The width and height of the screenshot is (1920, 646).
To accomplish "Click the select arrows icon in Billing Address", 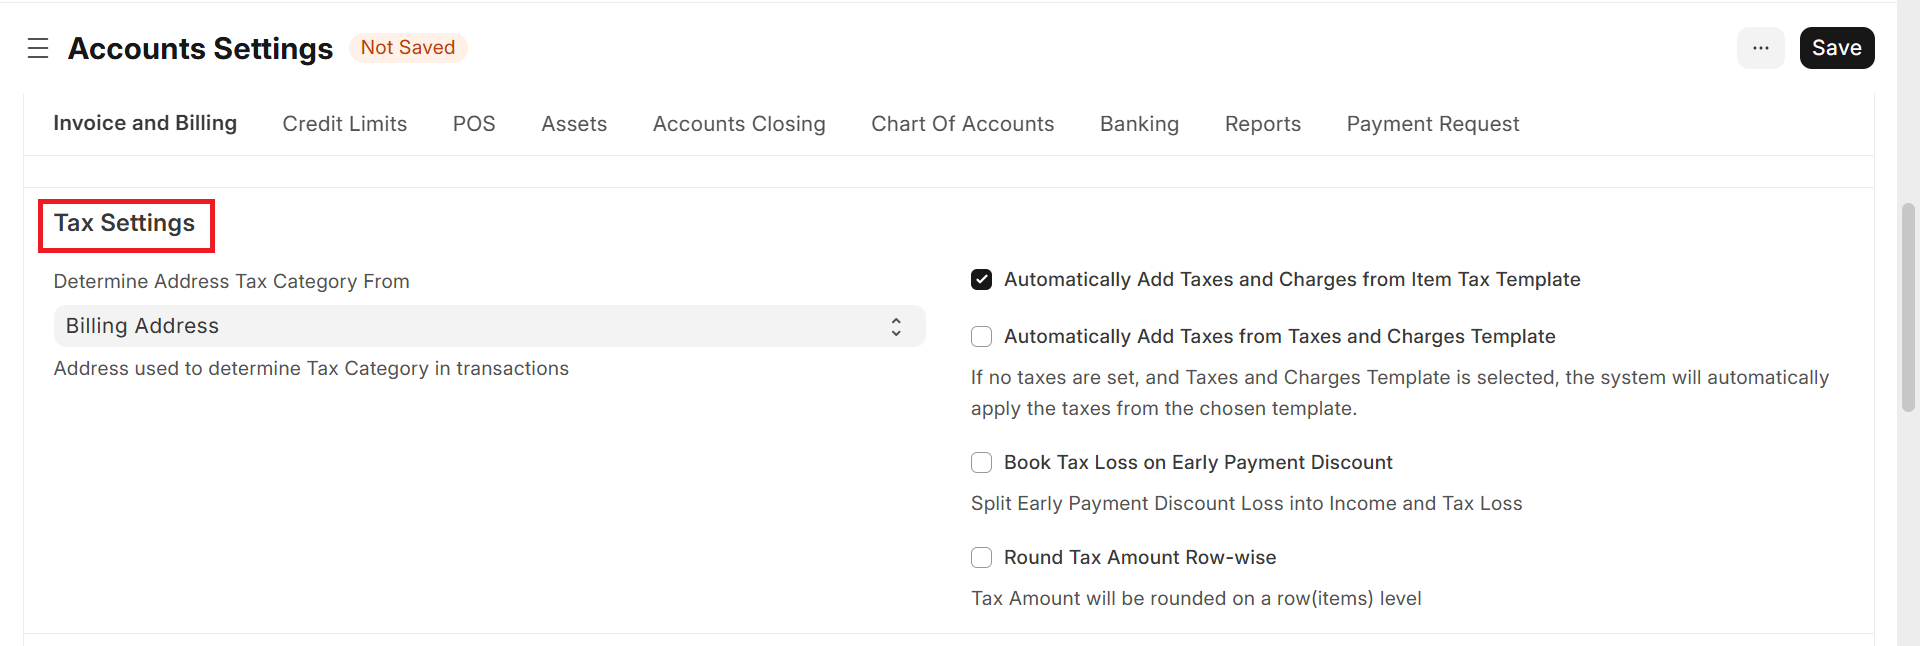I will [896, 327].
